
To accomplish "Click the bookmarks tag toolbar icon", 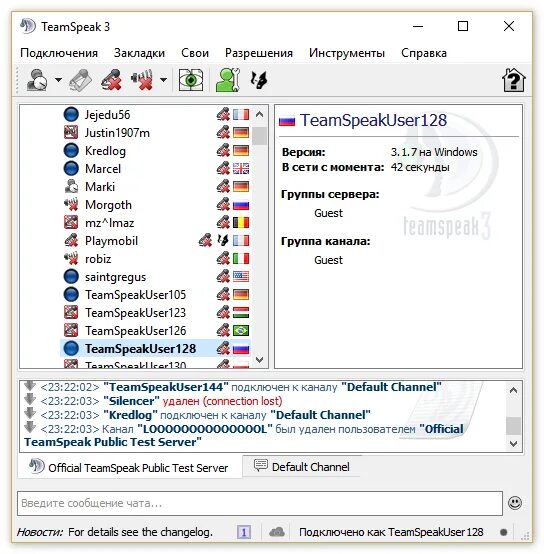I will tap(81, 80).
